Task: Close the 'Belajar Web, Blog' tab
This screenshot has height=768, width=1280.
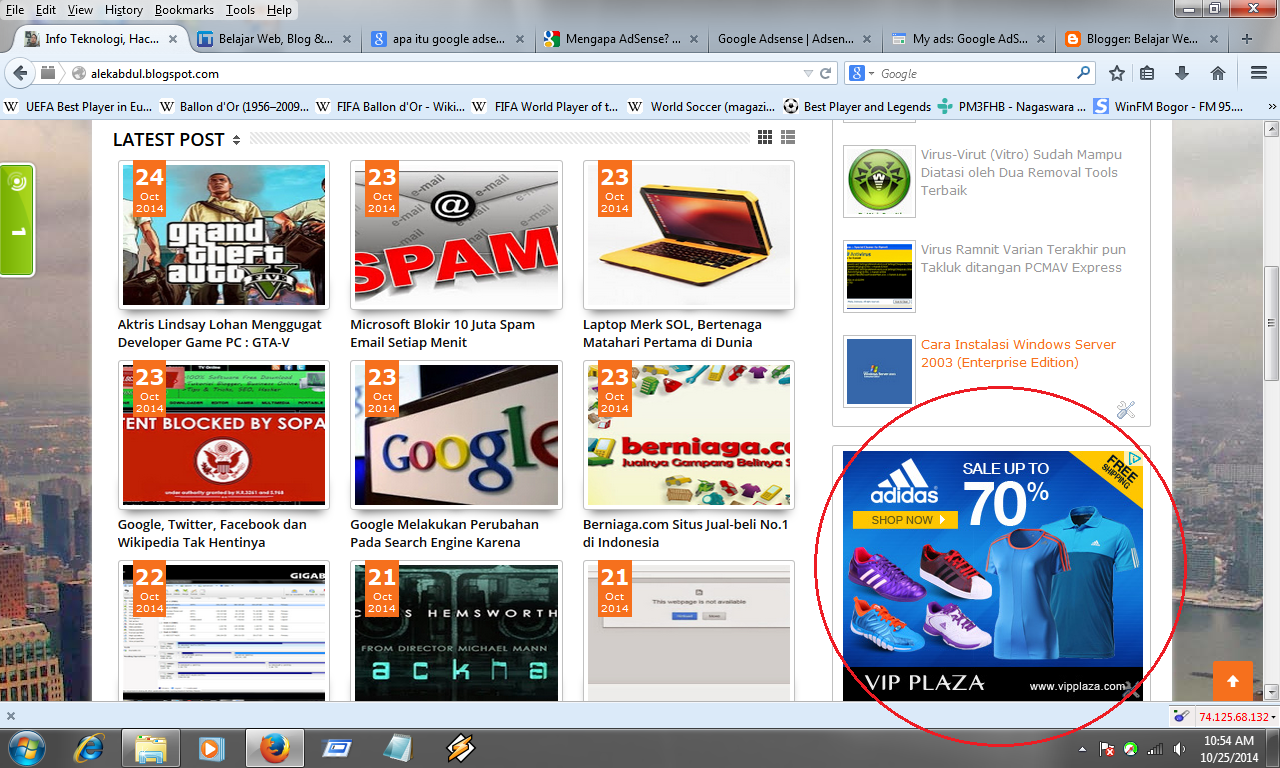Action: [x=347, y=39]
